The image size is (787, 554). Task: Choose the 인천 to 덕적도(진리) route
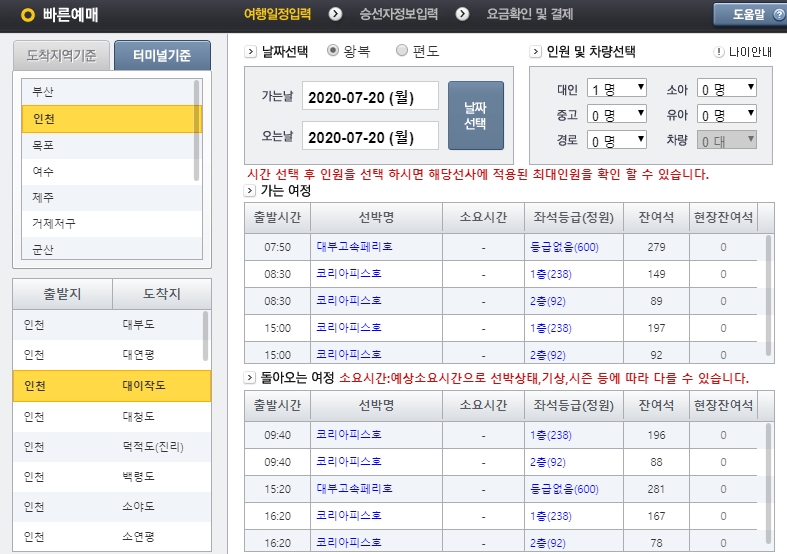coord(112,447)
